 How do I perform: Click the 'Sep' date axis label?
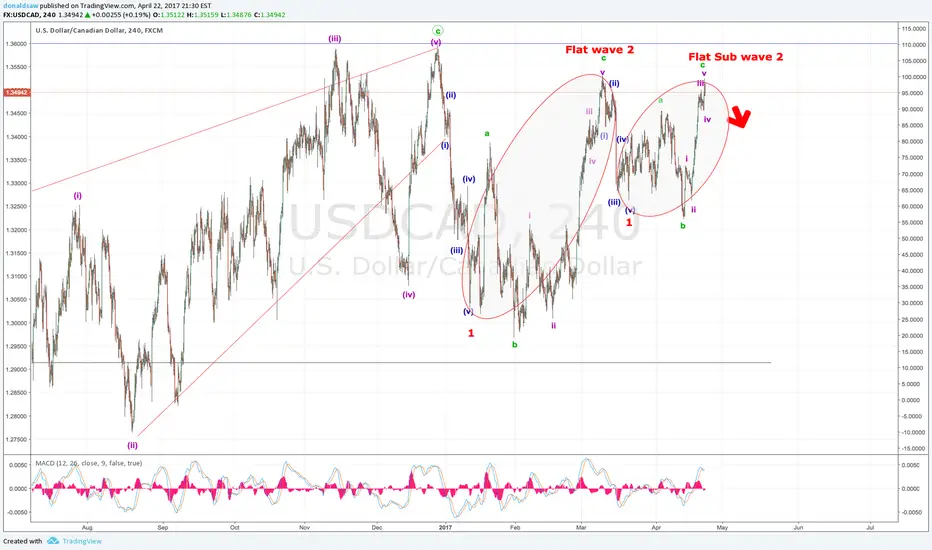point(163,527)
